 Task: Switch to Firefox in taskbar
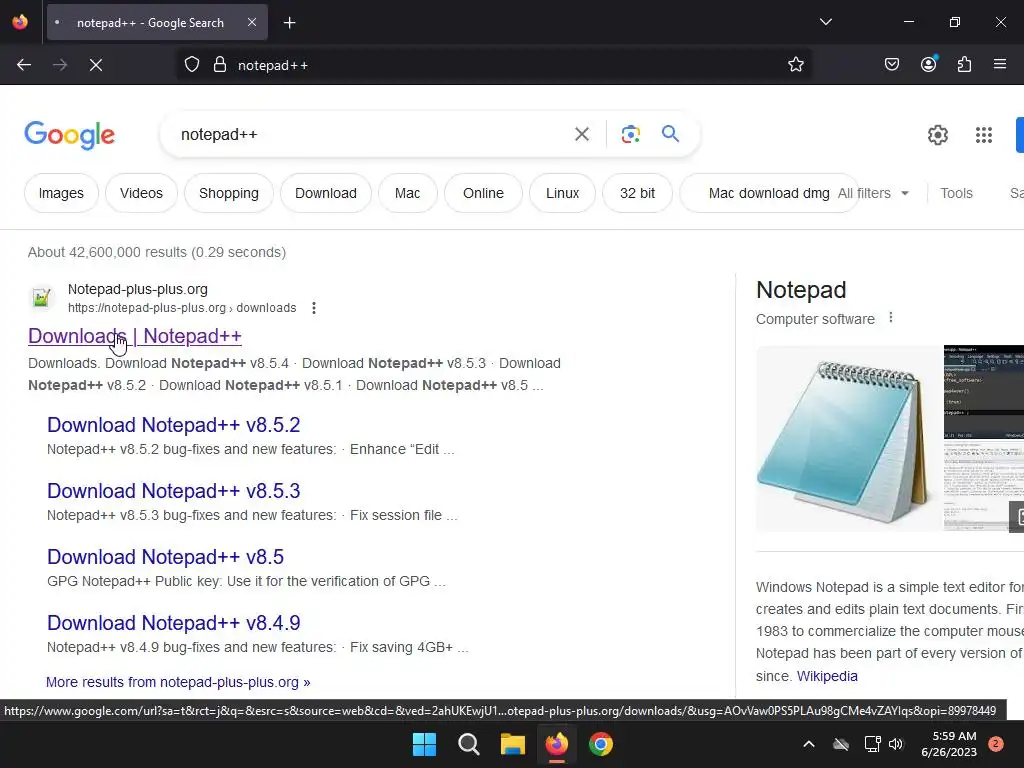[x=556, y=744]
